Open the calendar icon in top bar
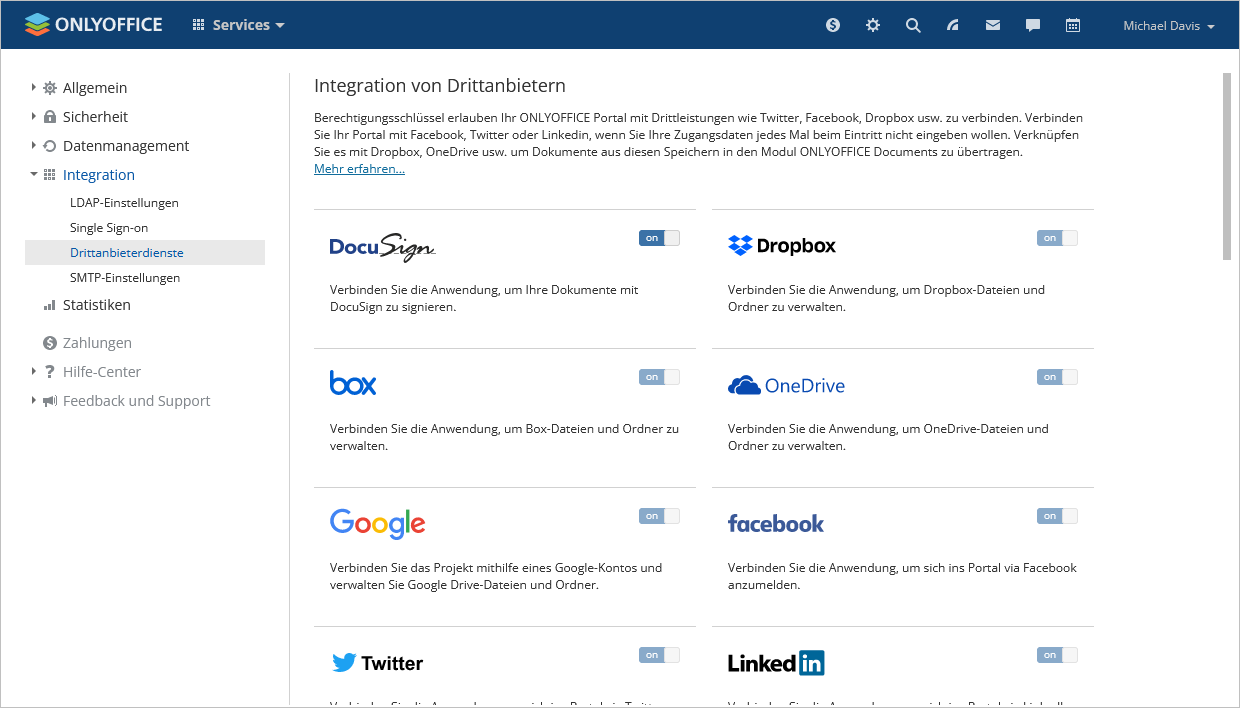Screen dimensions: 1240x708 point(1073,25)
